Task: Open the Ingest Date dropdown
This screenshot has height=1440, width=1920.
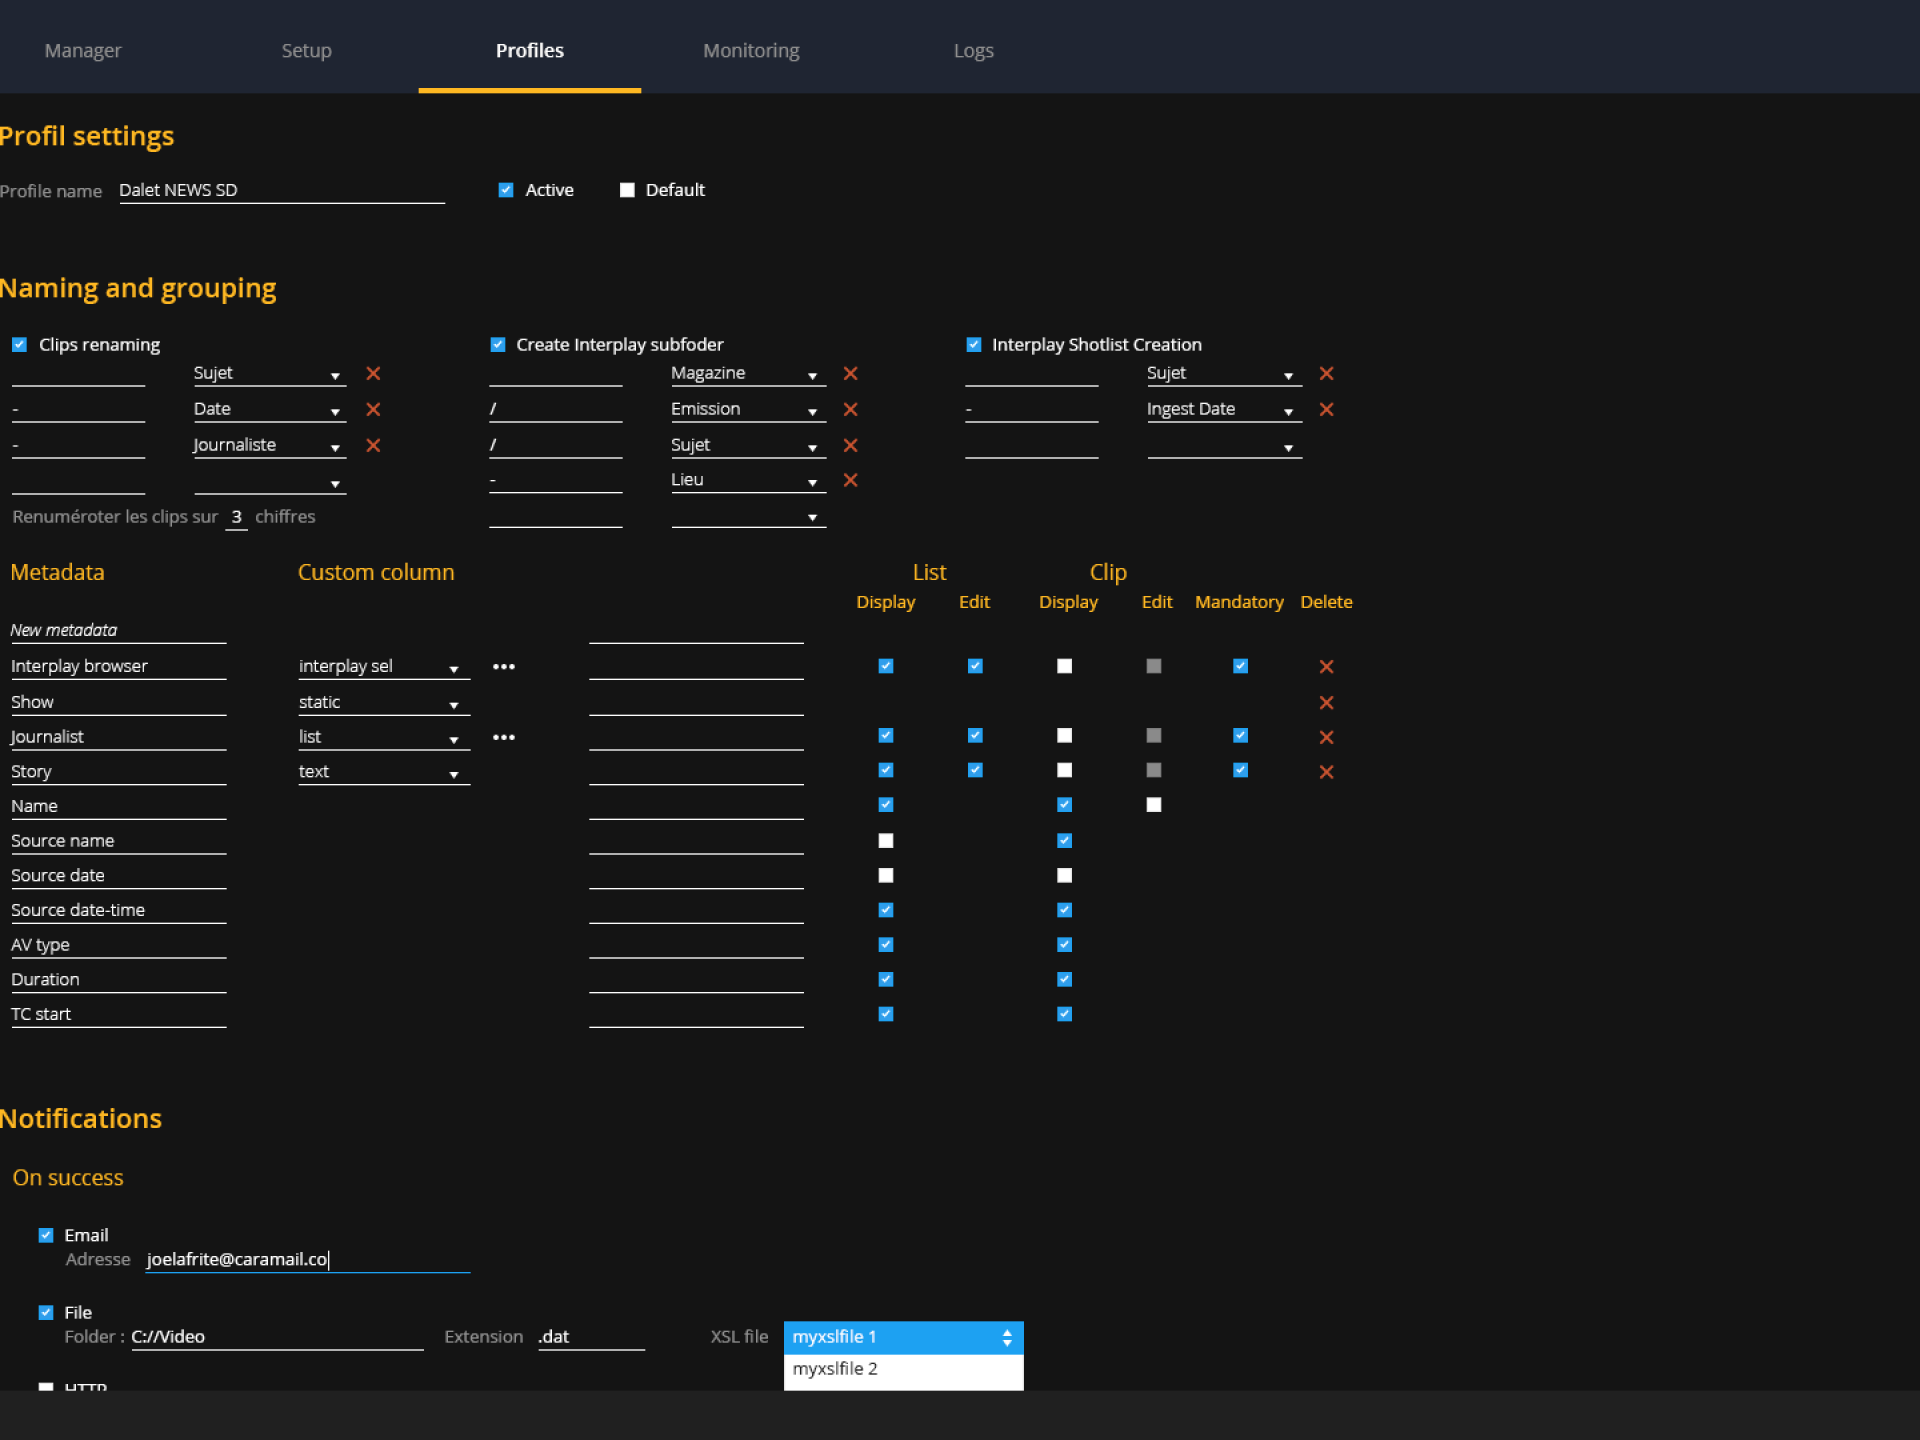Action: point(1224,410)
